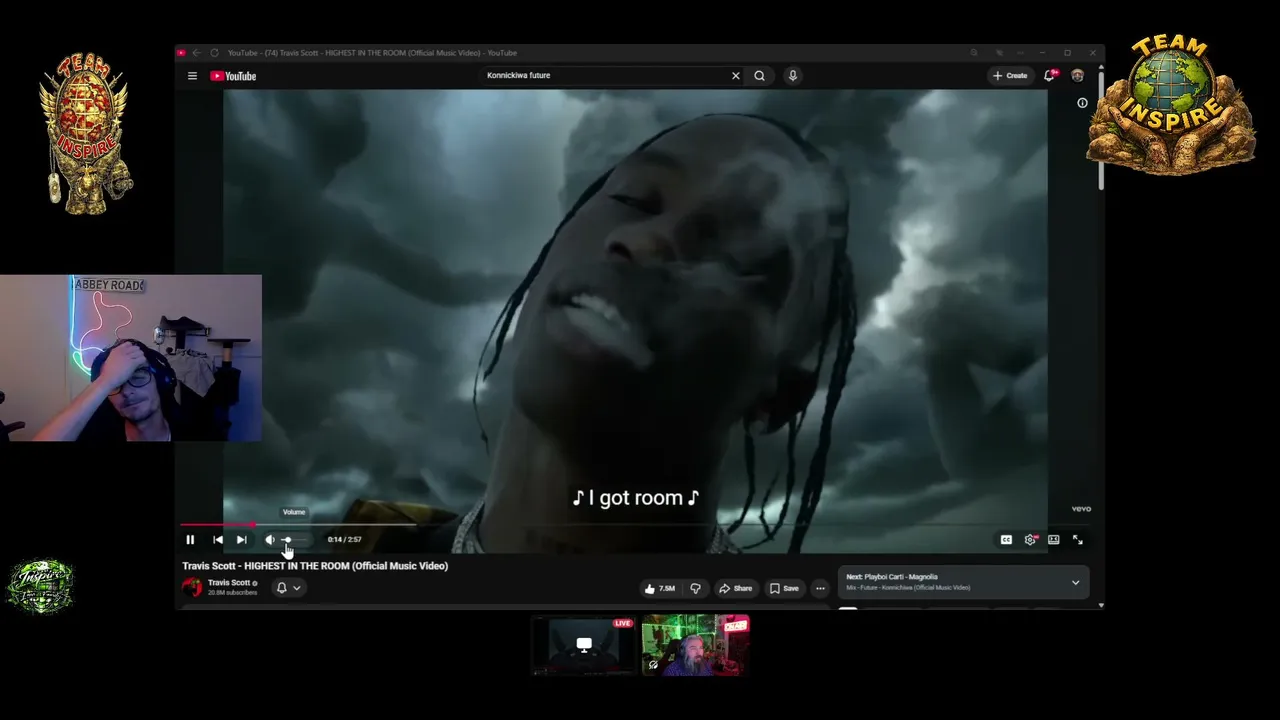This screenshot has width=1280, height=720.
Task: Click the video title text
Action: 315,566
